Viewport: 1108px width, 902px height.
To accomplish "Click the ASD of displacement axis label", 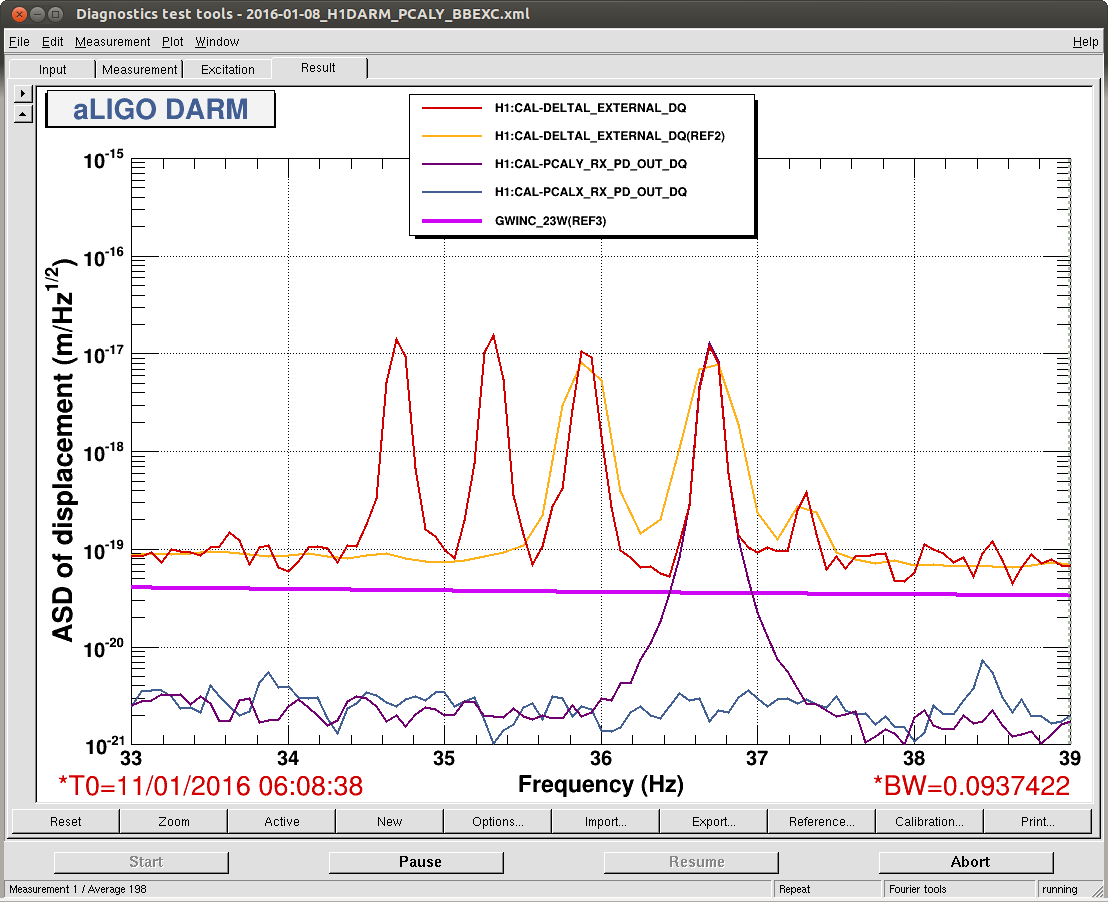I will click(x=62, y=450).
